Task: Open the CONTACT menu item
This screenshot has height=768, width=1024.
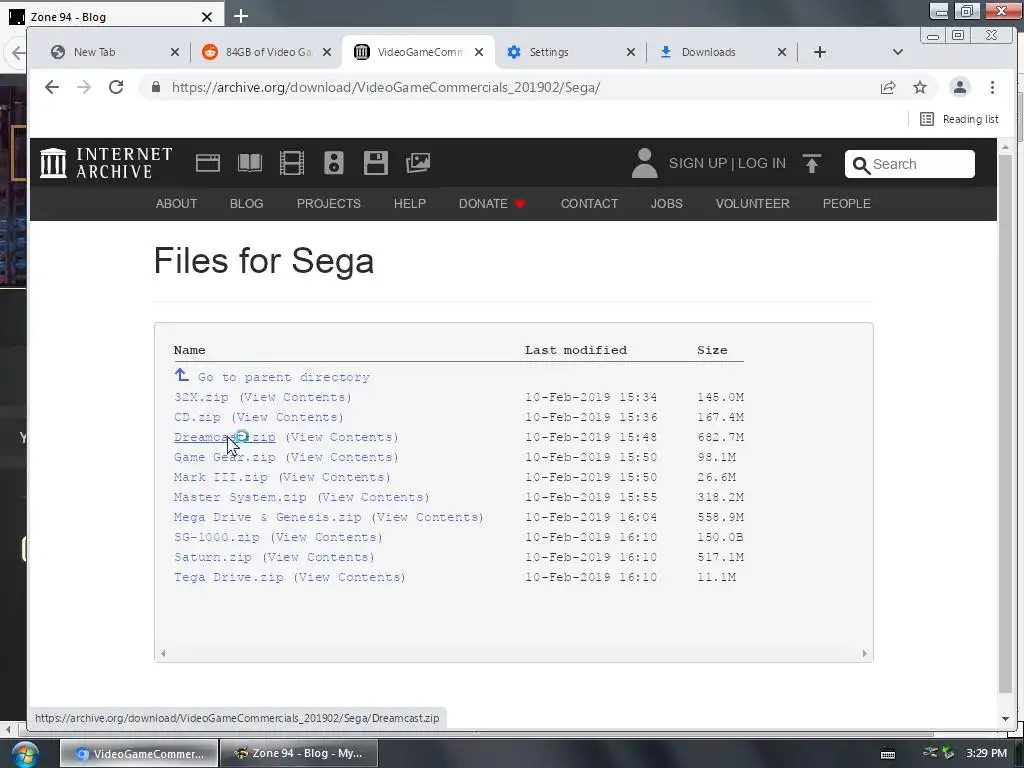Action: click(589, 203)
